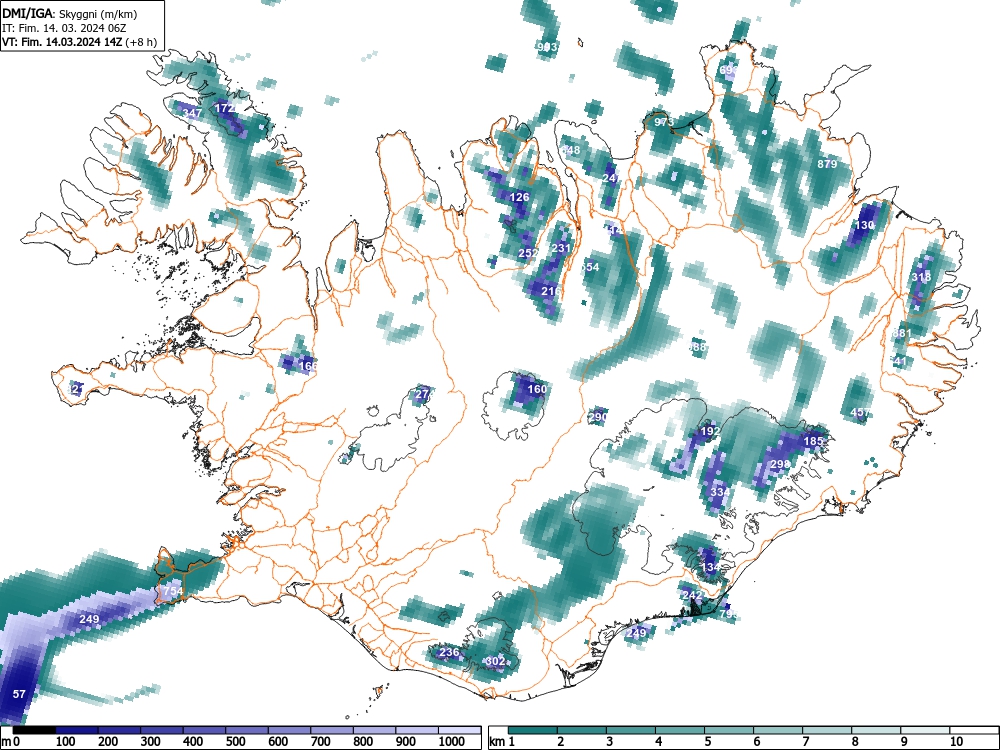Click the visibility value '252' on the map
Viewport: 1000px width, 750px height.
tap(528, 253)
